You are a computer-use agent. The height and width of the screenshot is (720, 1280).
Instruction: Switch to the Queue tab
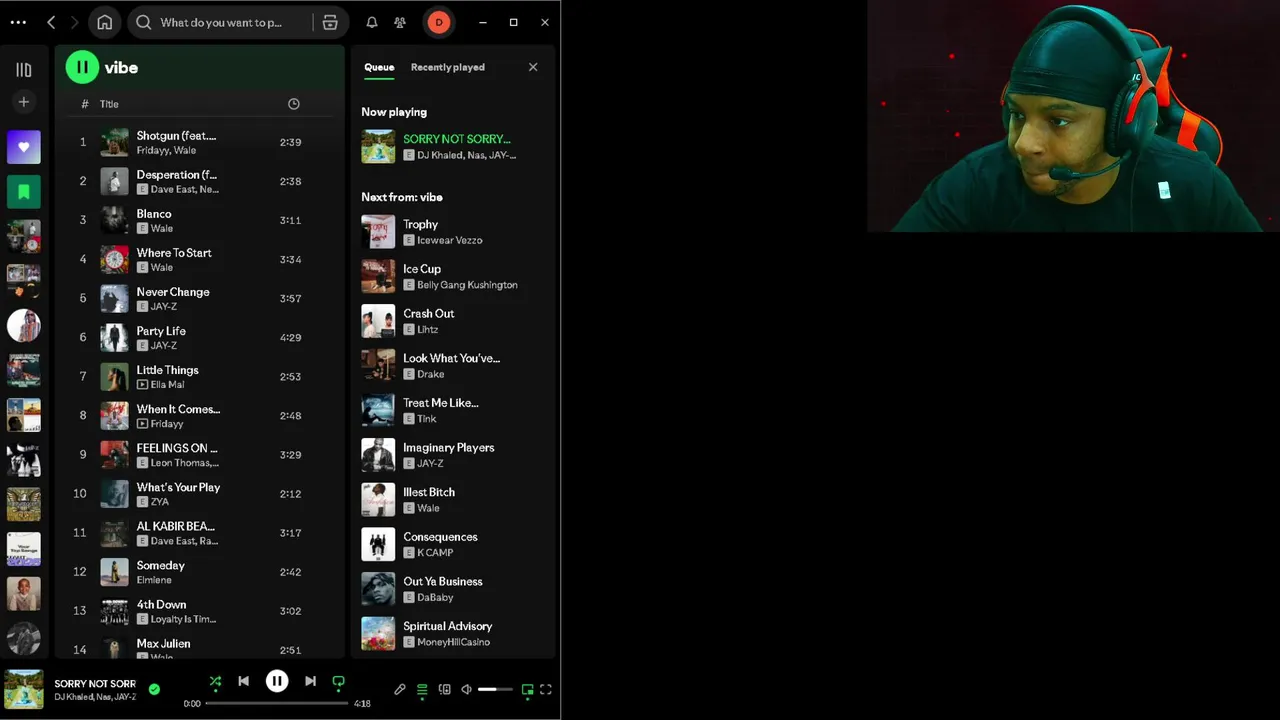pyautogui.click(x=379, y=67)
